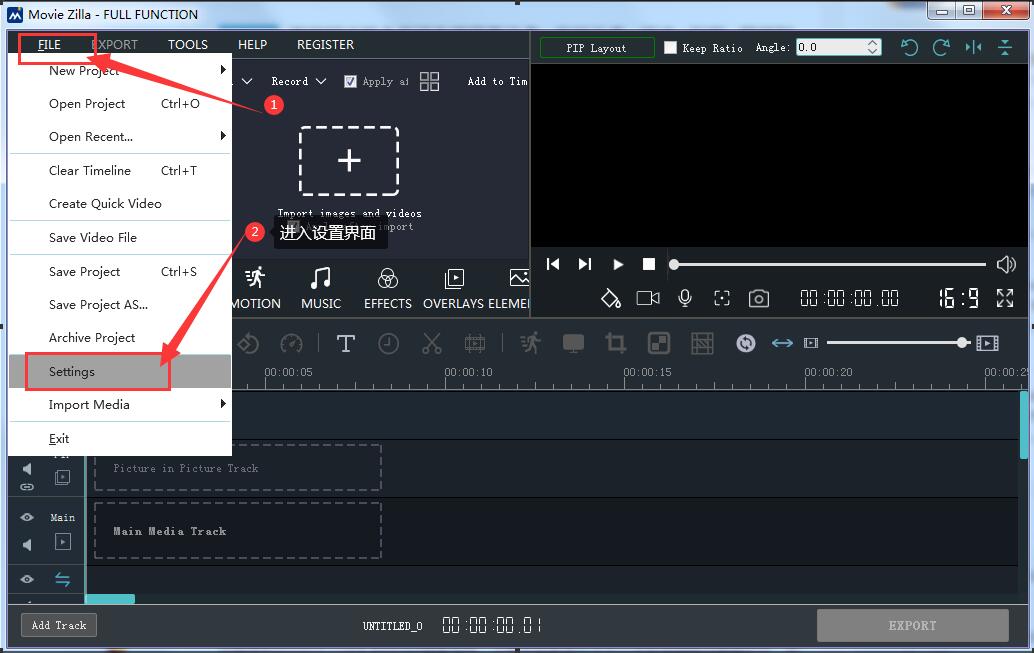The width and height of the screenshot is (1034, 653).
Task: Open the OVERLAYS tab
Action: coord(454,289)
